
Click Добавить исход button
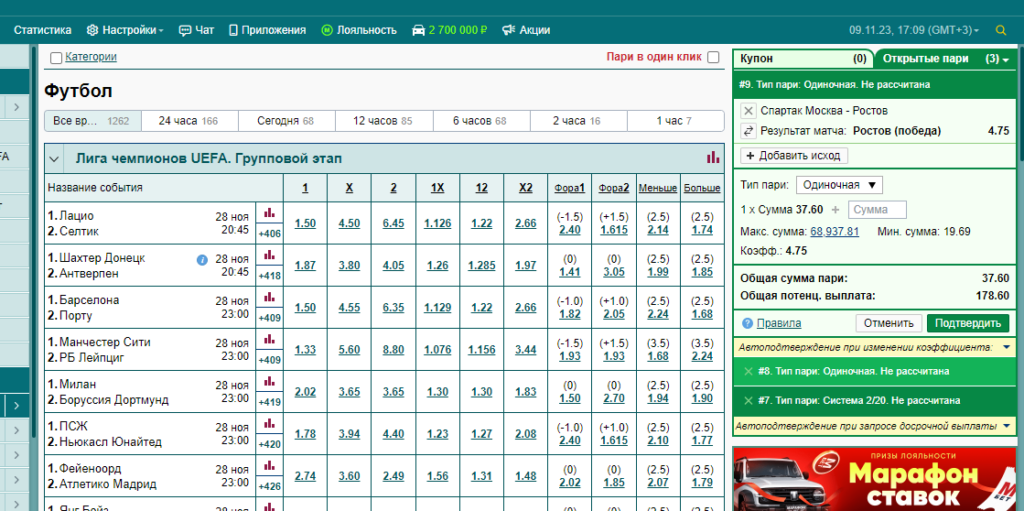794,156
